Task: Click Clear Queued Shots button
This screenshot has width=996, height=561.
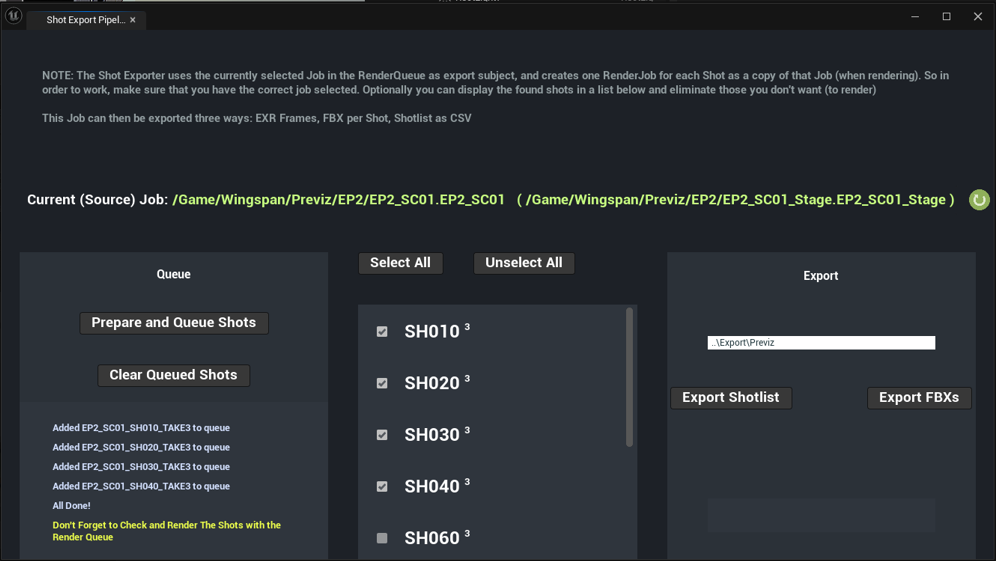Action: [x=174, y=375]
